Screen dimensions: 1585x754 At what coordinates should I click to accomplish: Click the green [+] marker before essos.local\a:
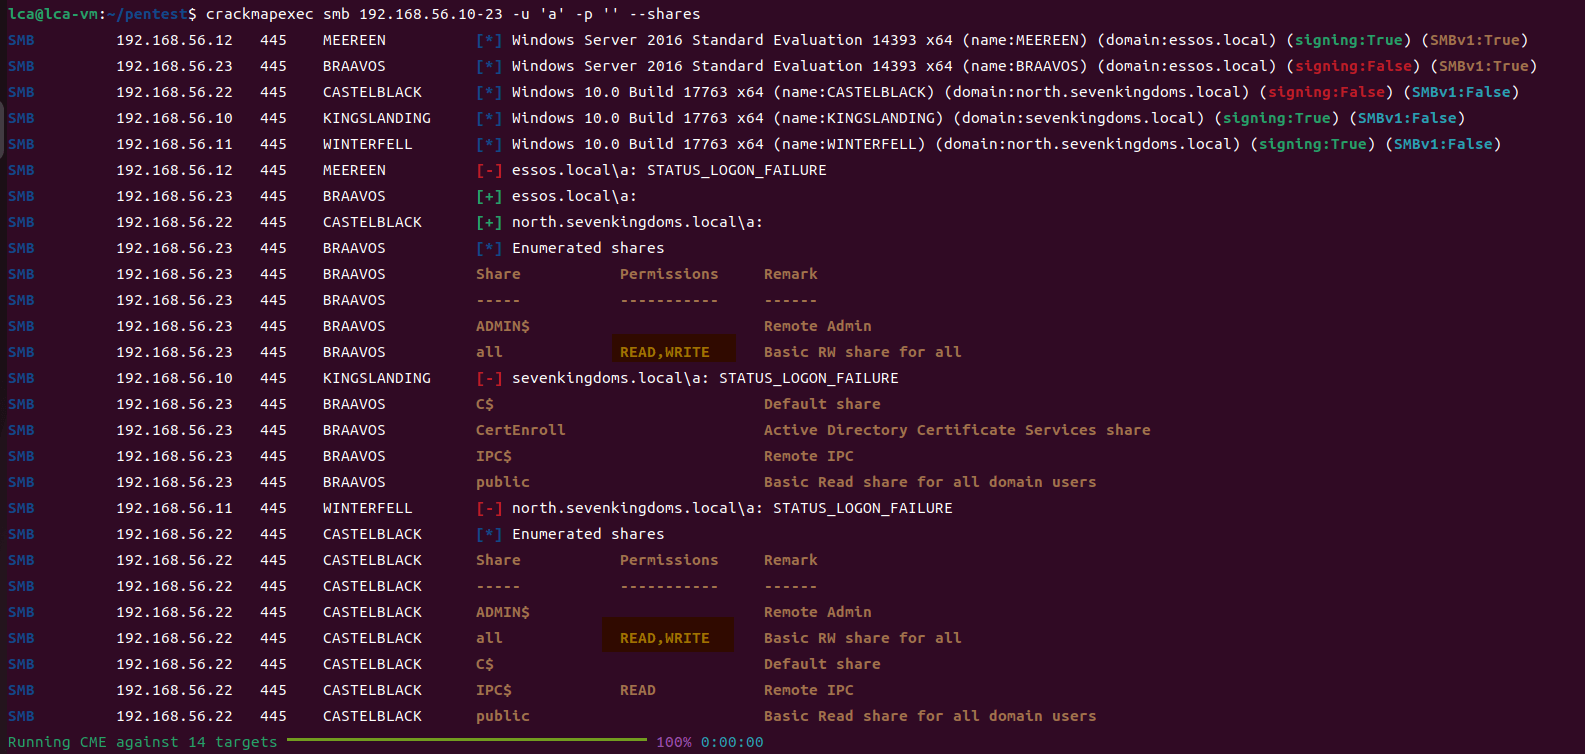(489, 196)
